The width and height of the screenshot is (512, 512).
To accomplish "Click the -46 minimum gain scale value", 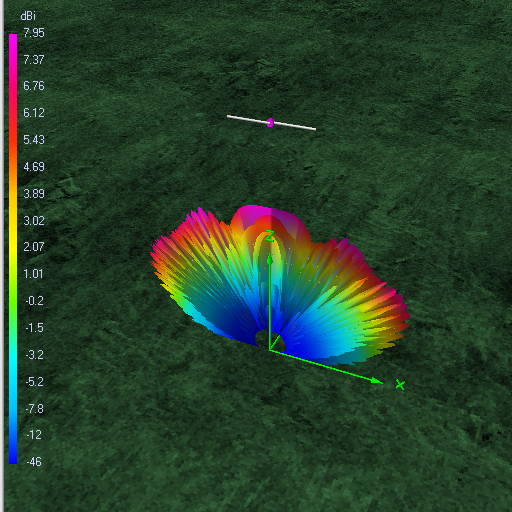I will pyautogui.click(x=34, y=462).
